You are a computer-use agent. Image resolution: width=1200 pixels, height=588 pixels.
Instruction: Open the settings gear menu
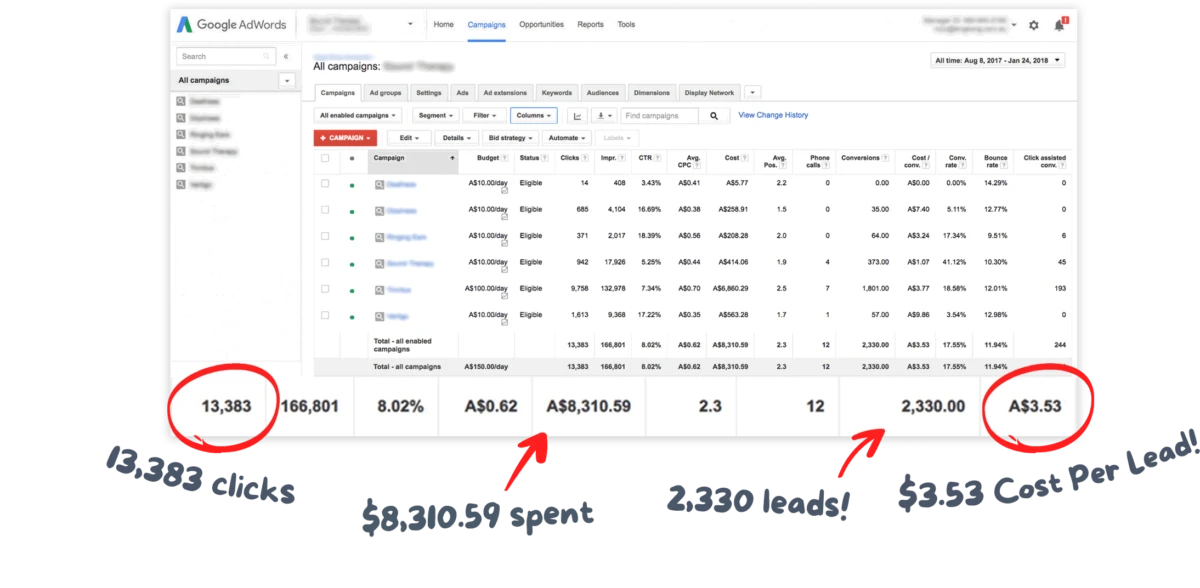pyautogui.click(x=1034, y=25)
